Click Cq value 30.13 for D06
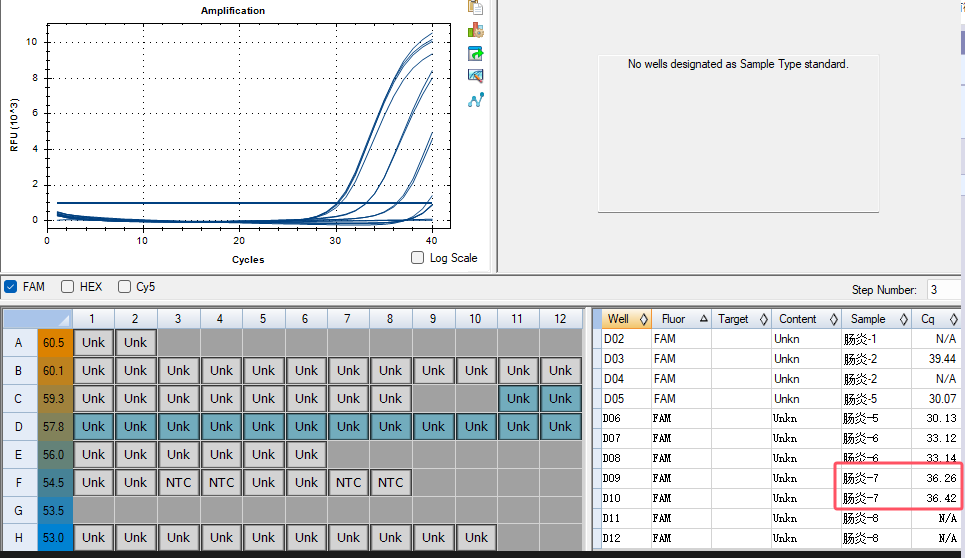 coord(942,418)
